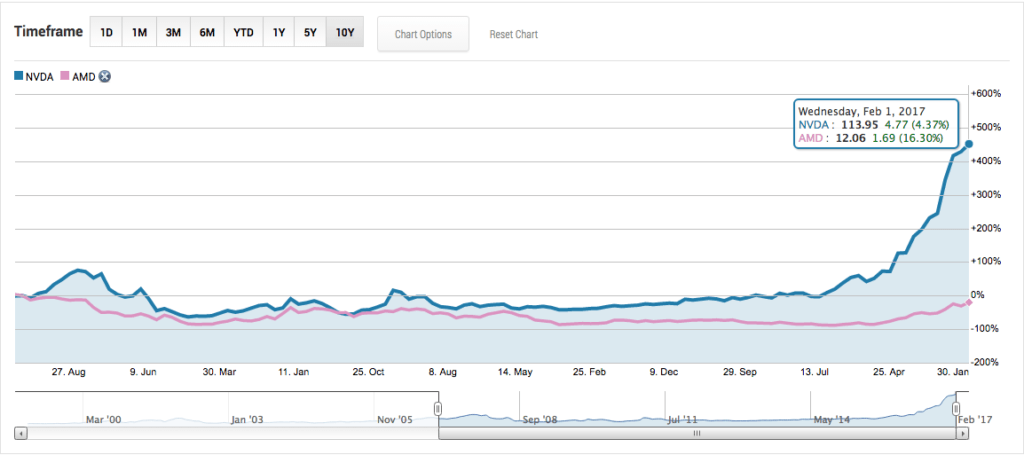
Task: Select the 1D timeframe
Action: coord(105,33)
